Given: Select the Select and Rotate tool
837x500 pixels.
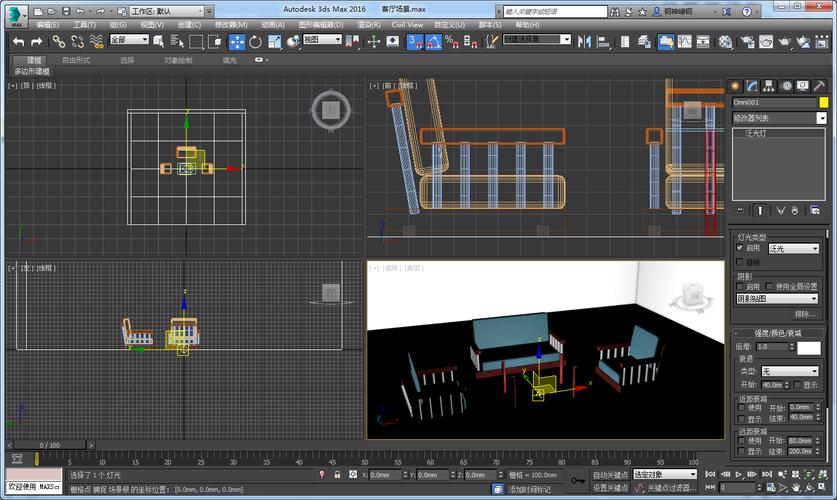Looking at the screenshot, I should (255, 41).
